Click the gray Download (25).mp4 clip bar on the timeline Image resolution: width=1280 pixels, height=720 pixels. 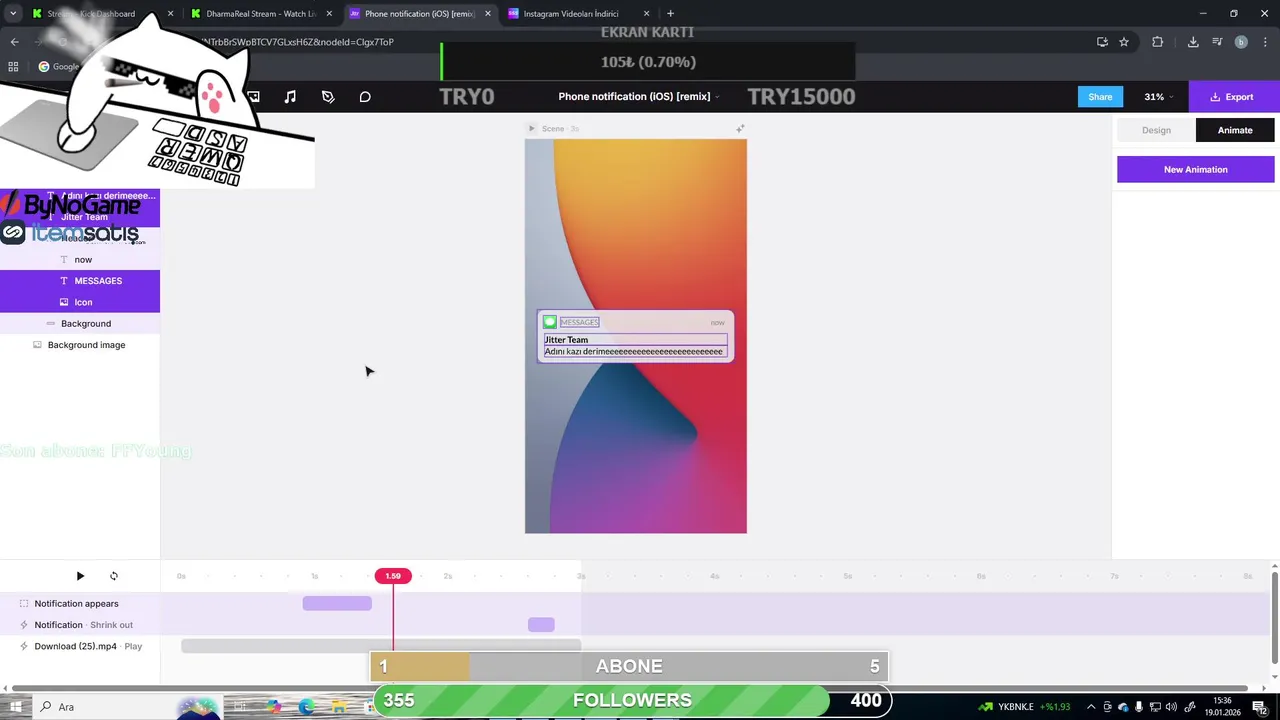click(380, 646)
